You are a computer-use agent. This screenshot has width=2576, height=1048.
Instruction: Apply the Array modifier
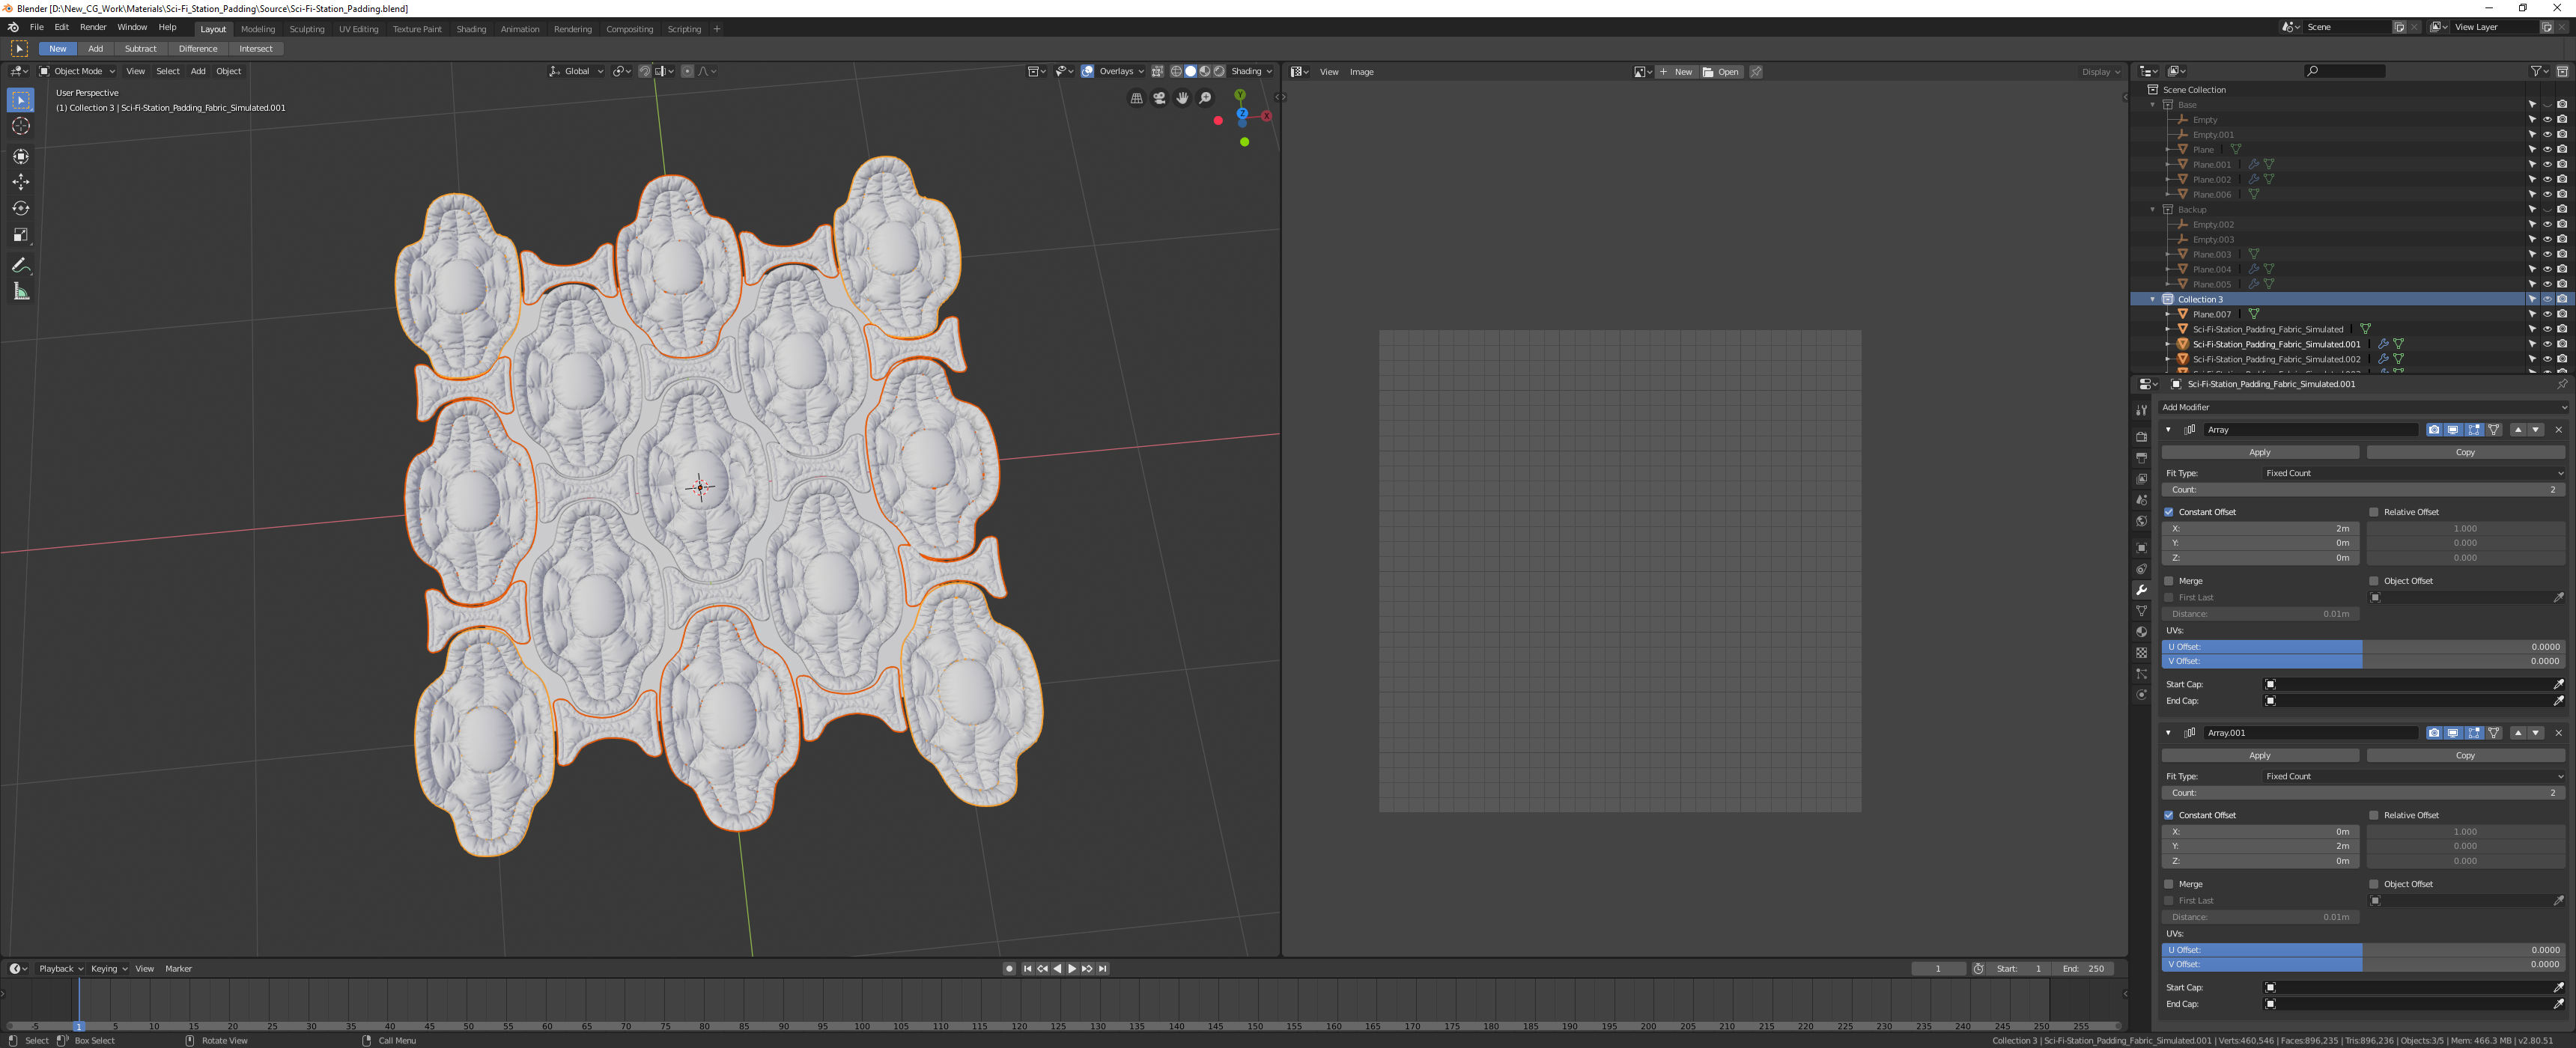[x=2260, y=452]
